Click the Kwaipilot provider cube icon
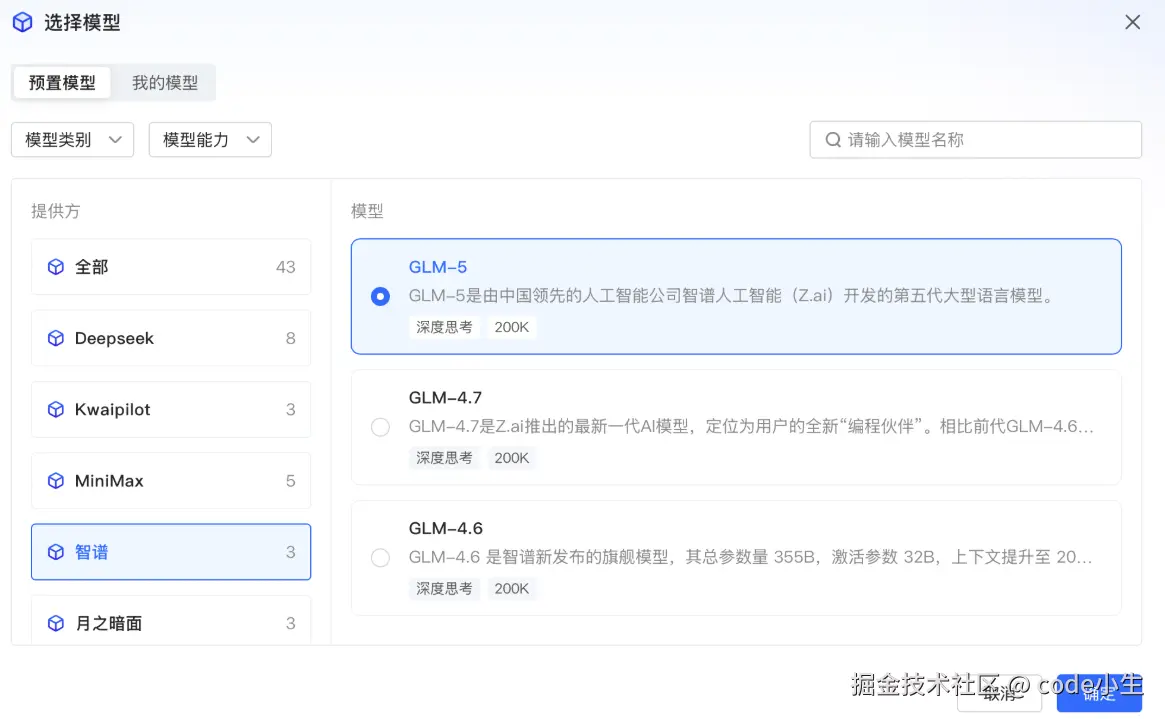1165x719 pixels. pyautogui.click(x=56, y=410)
